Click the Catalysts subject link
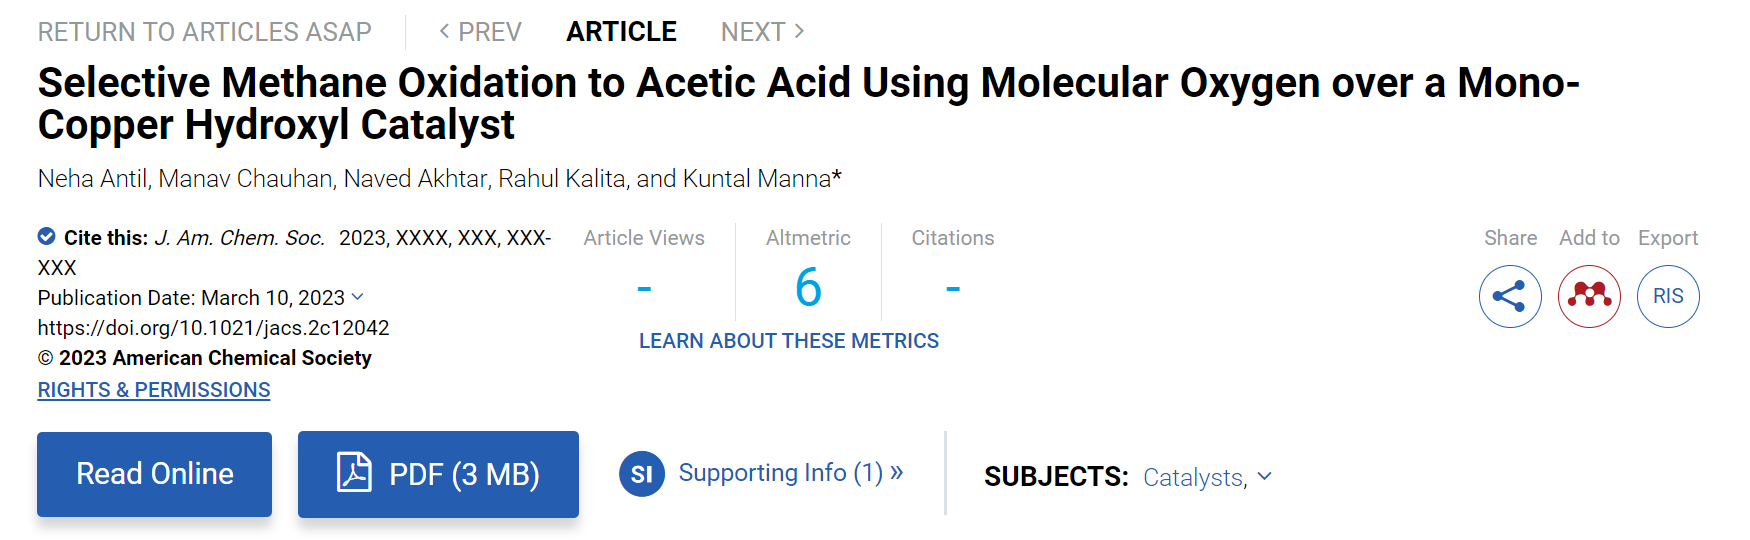 1195,477
